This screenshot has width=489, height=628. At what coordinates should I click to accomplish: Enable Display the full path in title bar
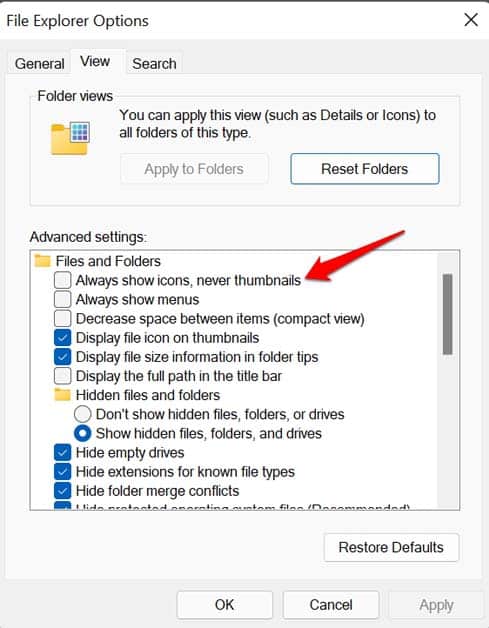[x=62, y=376]
